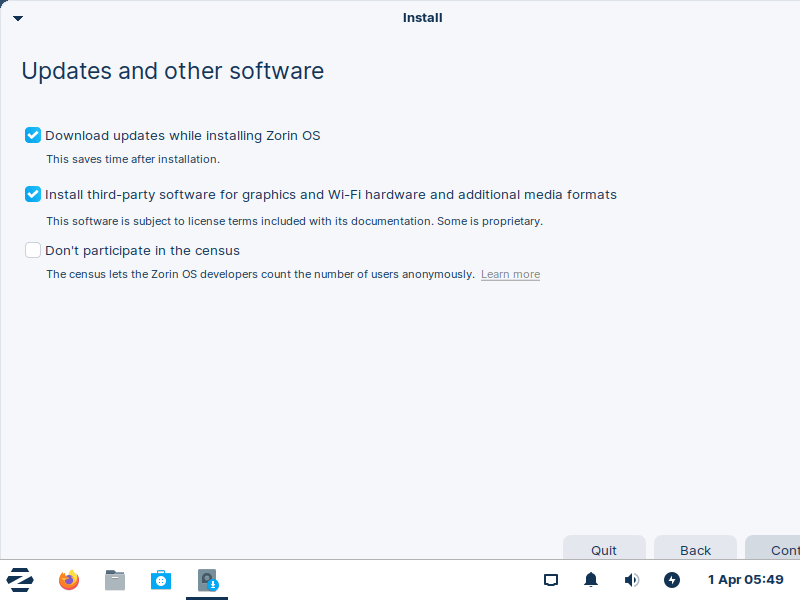Launch Firefox from the taskbar

click(69, 580)
